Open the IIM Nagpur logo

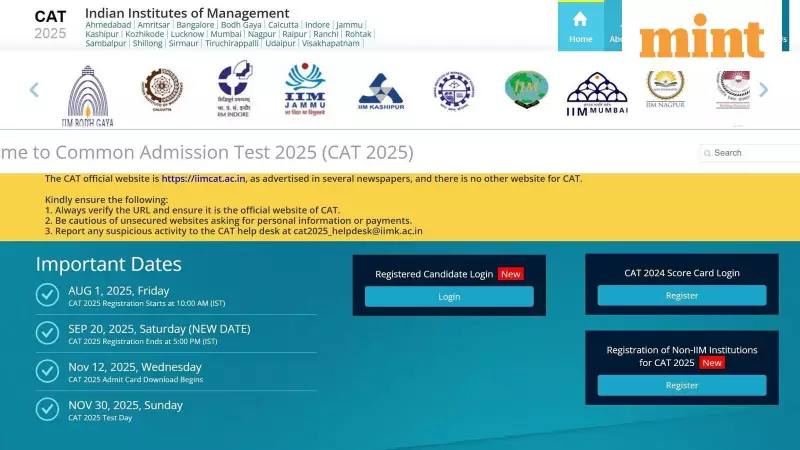point(665,90)
